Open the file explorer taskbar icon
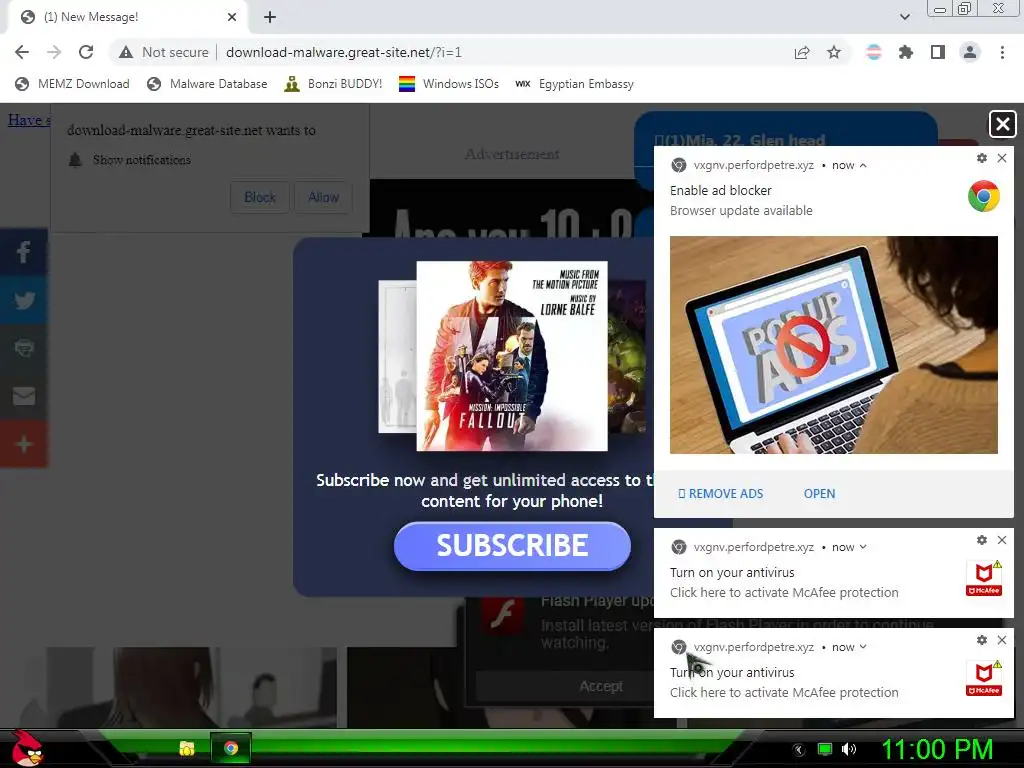This screenshot has width=1024, height=768. 187,748
